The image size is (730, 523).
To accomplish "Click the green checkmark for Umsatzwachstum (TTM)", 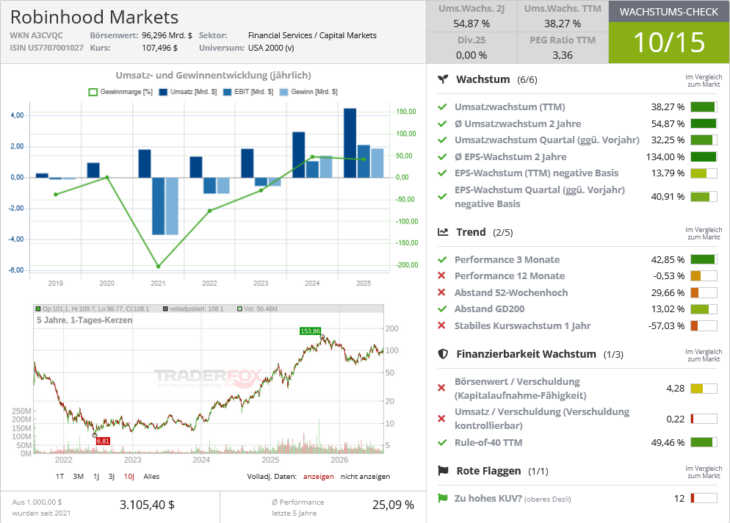I will 442,107.
